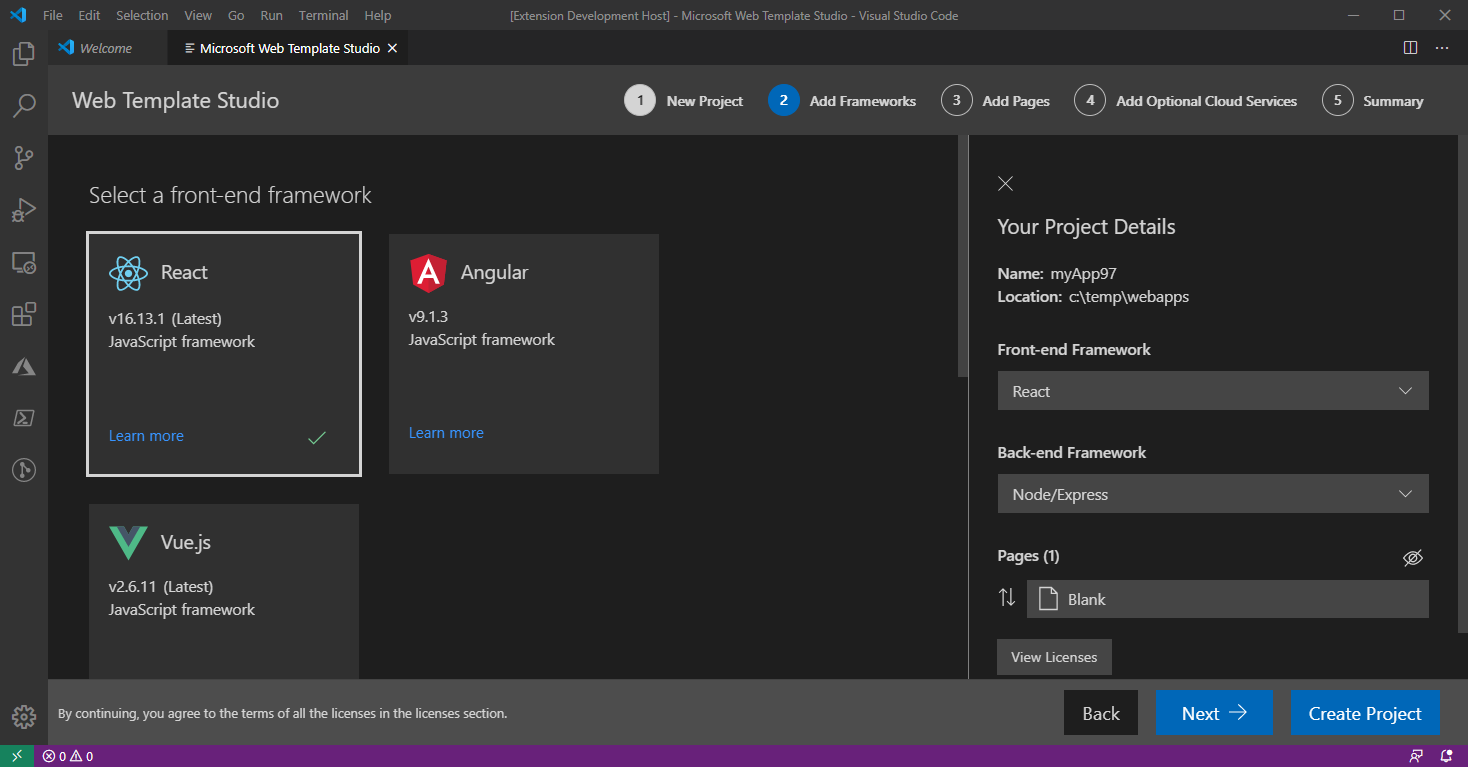Click Learn more link on React card
Viewport: 1468px width, 767px height.
point(146,436)
